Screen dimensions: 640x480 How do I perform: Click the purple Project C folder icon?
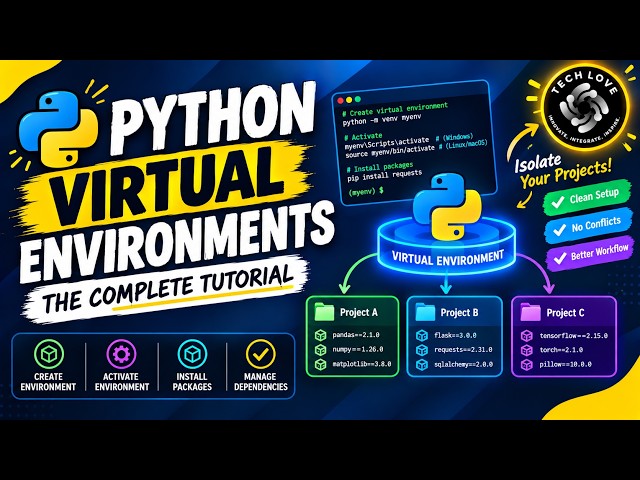[531, 312]
